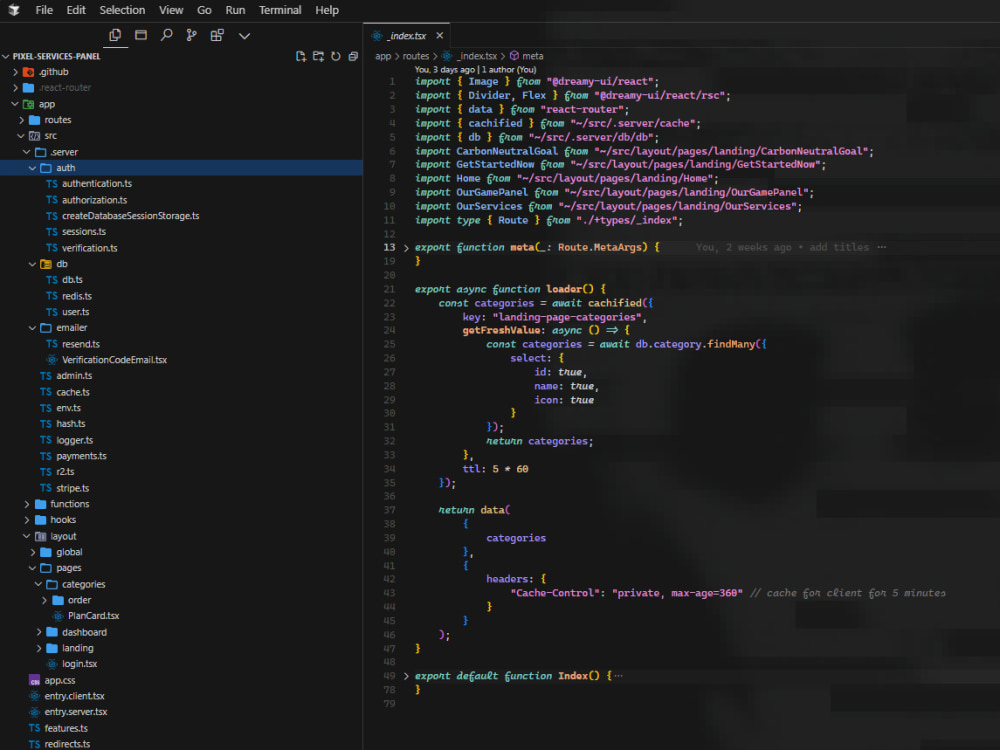Open the Search view icon
This screenshot has height=750, width=1000.
pos(166,35)
